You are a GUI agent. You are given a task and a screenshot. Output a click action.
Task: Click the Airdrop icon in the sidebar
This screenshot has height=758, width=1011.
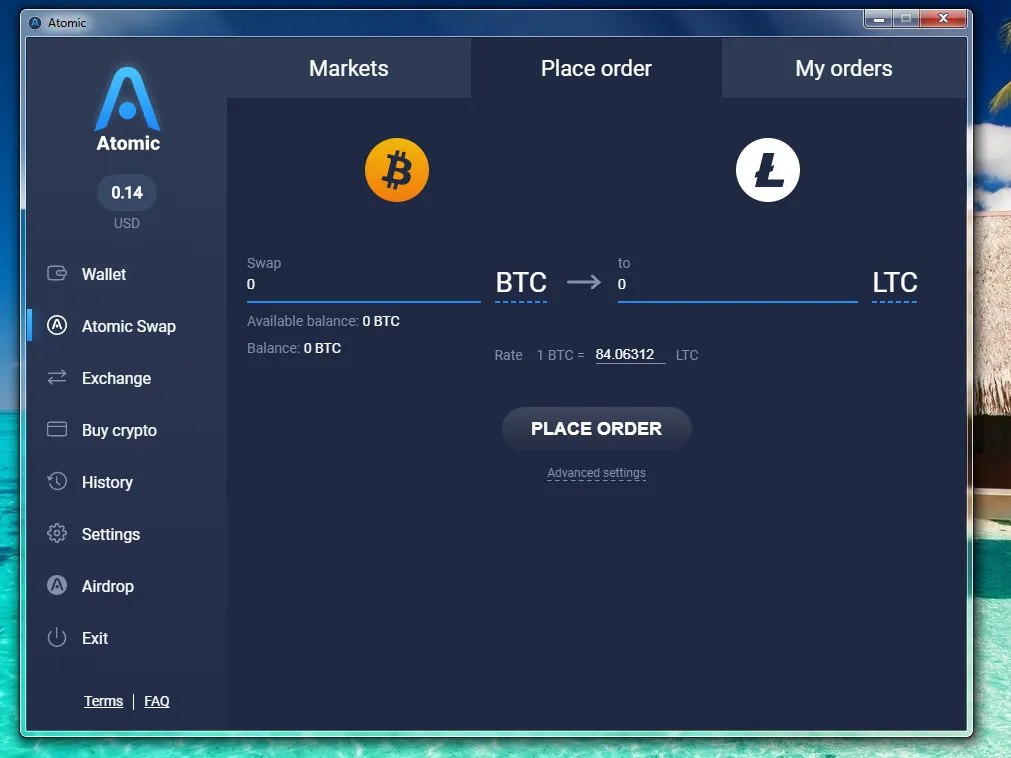tap(57, 585)
